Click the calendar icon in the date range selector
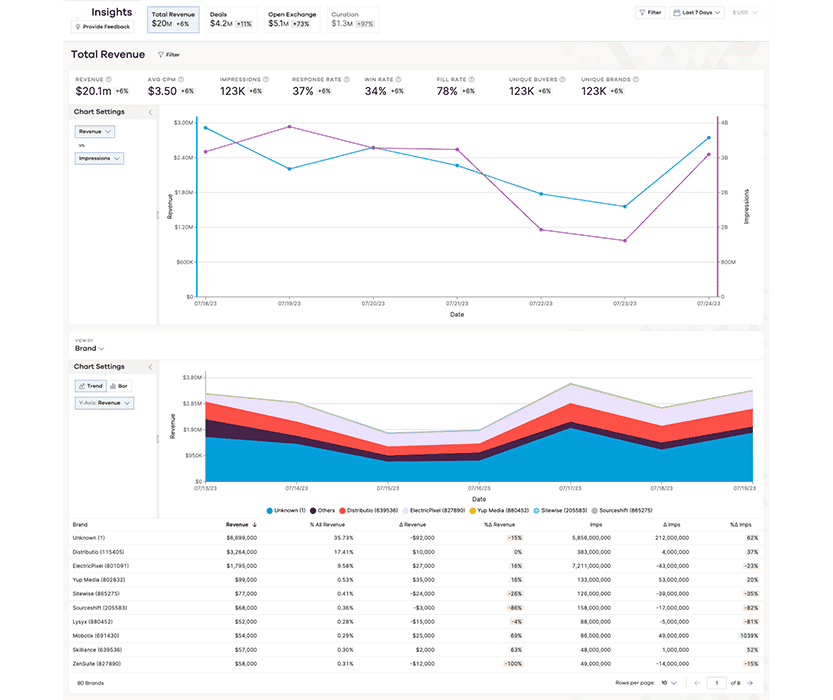 (677, 11)
